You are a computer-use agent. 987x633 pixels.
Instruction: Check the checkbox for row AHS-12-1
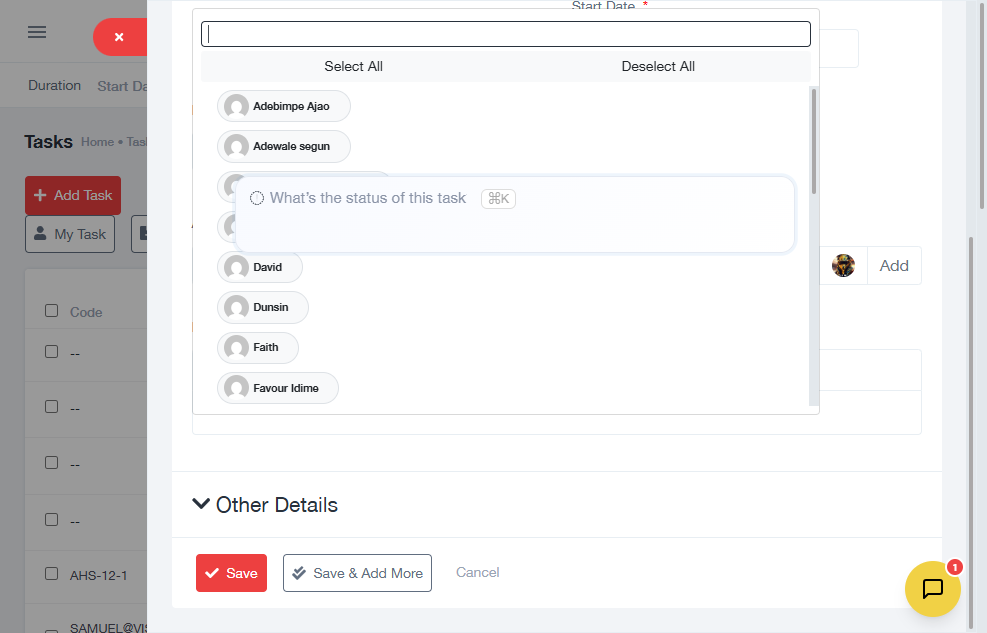(x=52, y=574)
